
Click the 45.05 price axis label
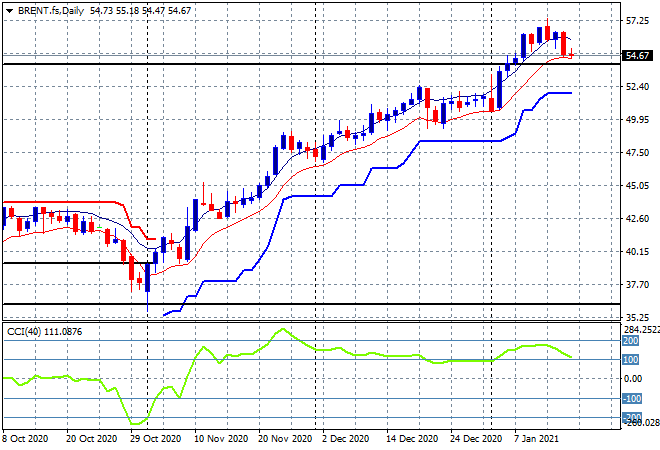tap(637, 186)
